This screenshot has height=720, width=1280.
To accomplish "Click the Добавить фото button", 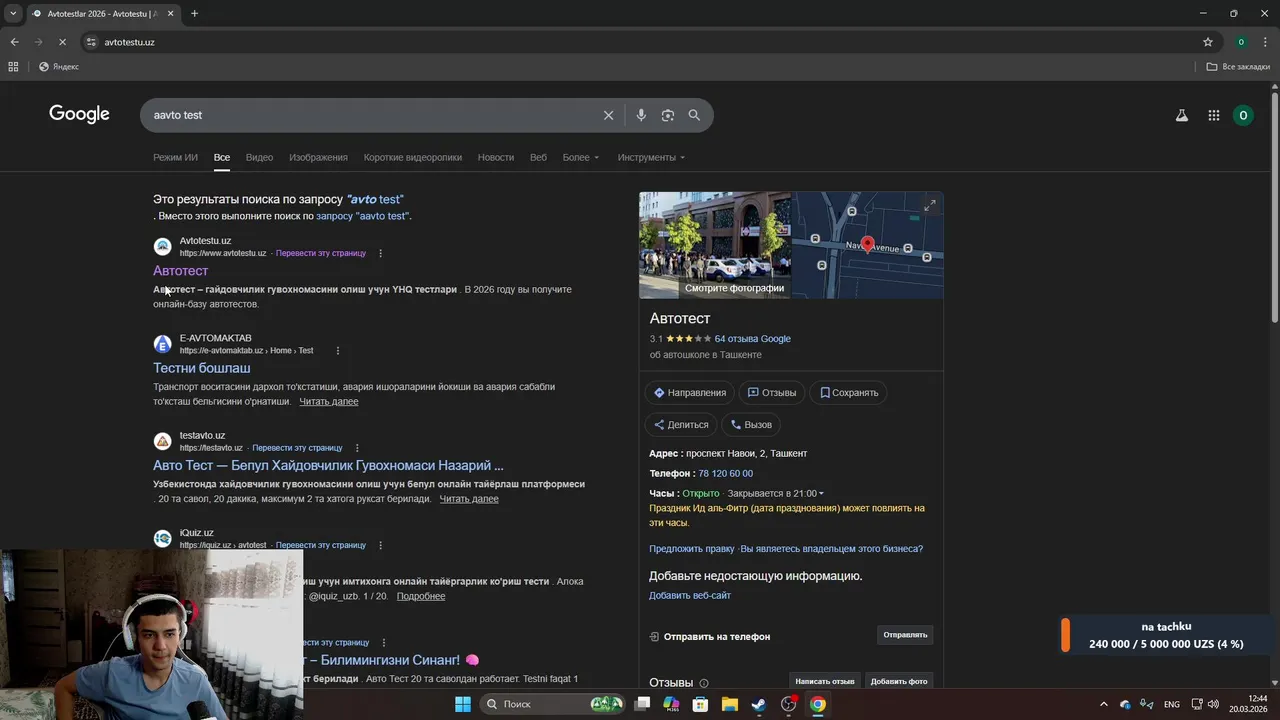I will pyautogui.click(x=899, y=681).
